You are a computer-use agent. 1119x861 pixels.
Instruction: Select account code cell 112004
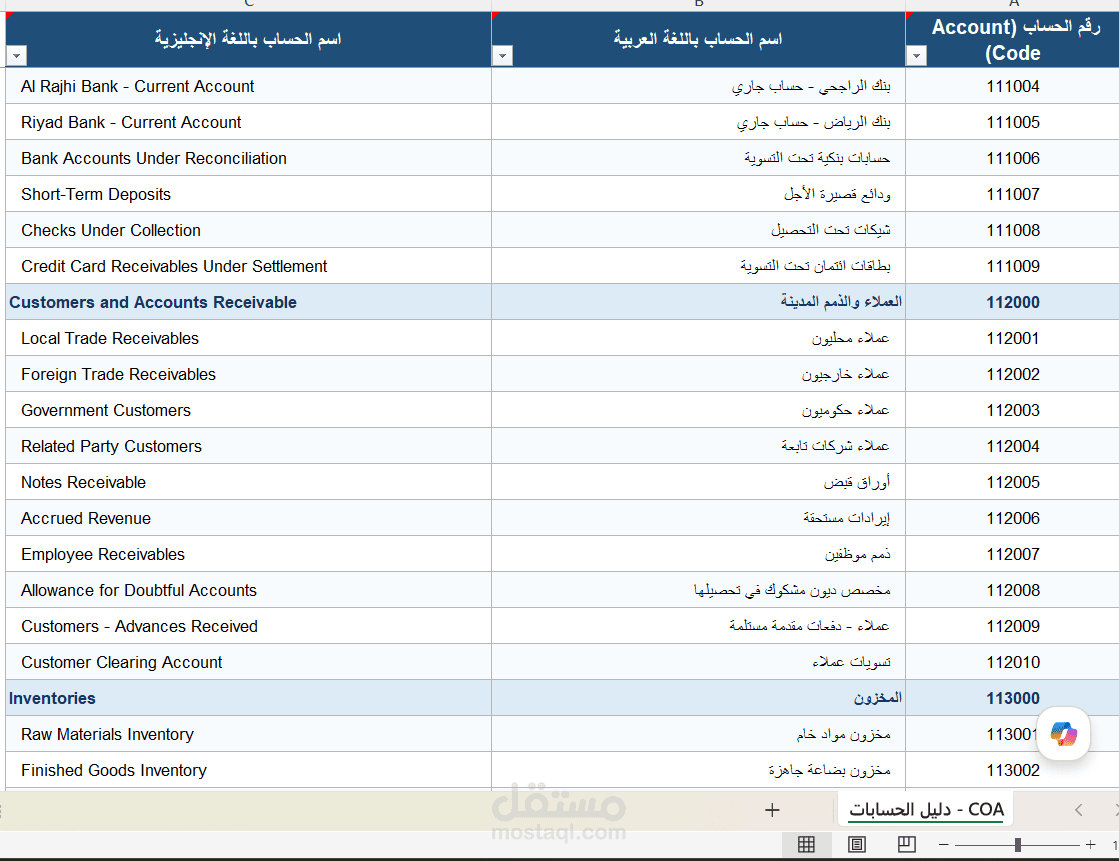pos(1013,446)
